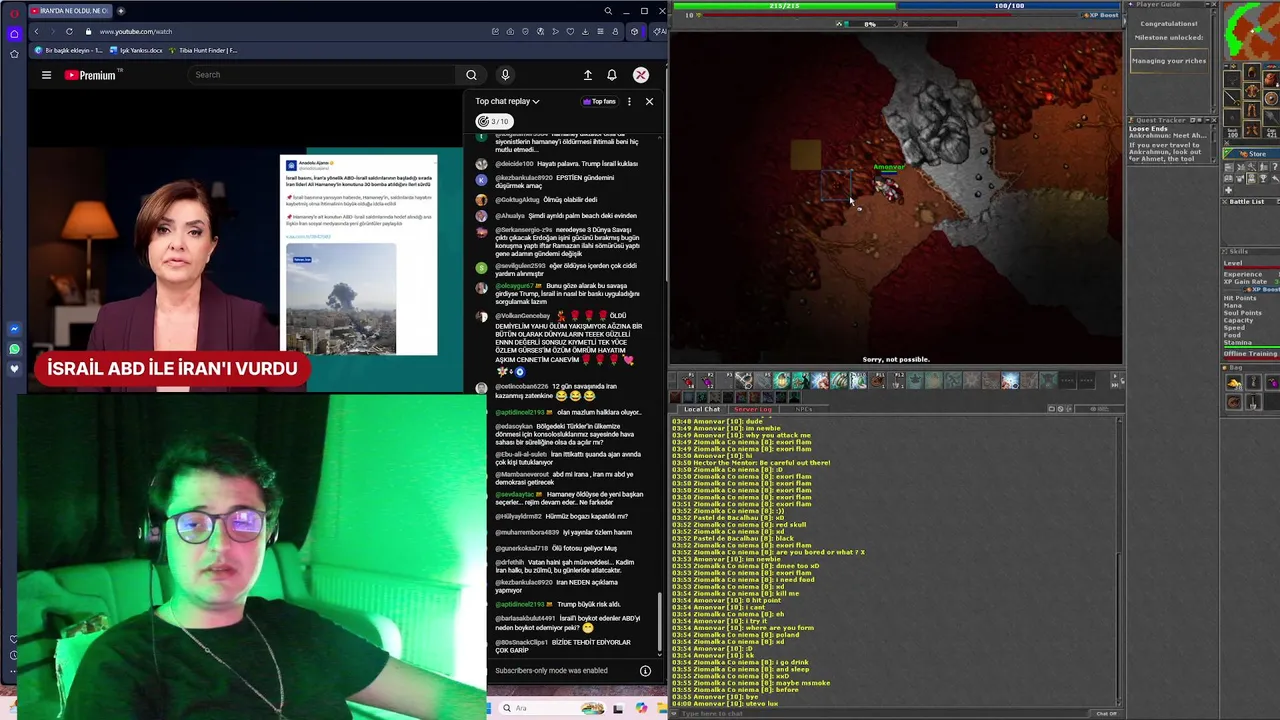The height and width of the screenshot is (720, 1280).
Task: Click the shield equipment slot
Action: click(x=1272, y=98)
